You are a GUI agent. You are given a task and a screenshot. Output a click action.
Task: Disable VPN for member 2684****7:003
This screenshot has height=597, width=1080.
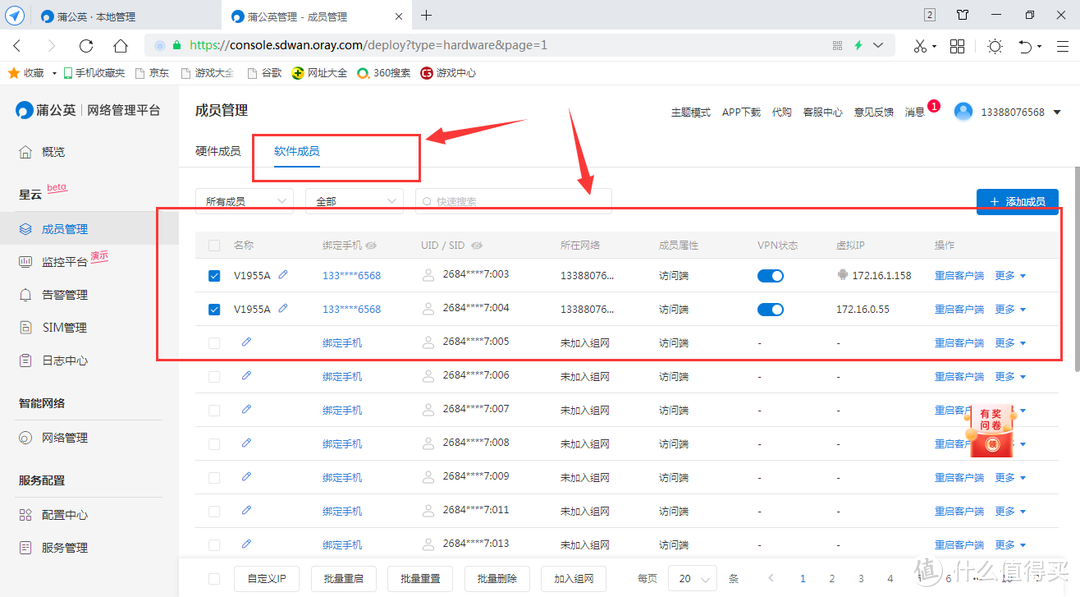(x=770, y=275)
